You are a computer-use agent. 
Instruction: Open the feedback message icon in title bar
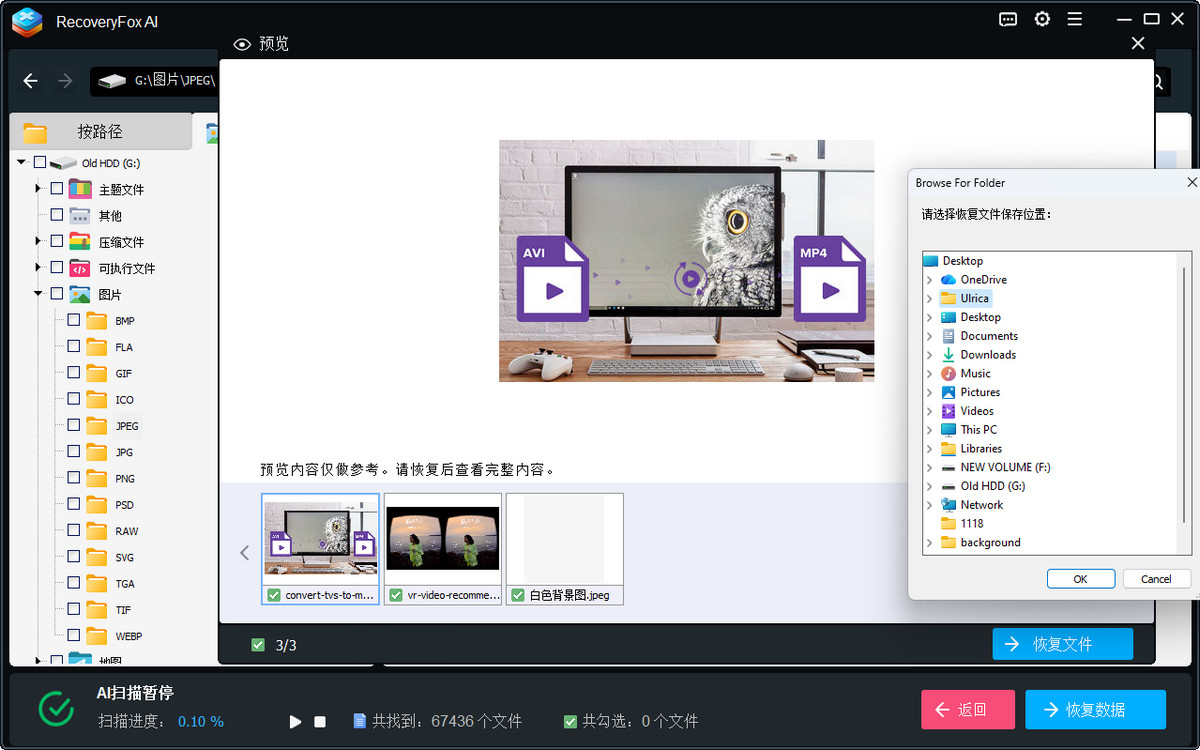click(1007, 19)
